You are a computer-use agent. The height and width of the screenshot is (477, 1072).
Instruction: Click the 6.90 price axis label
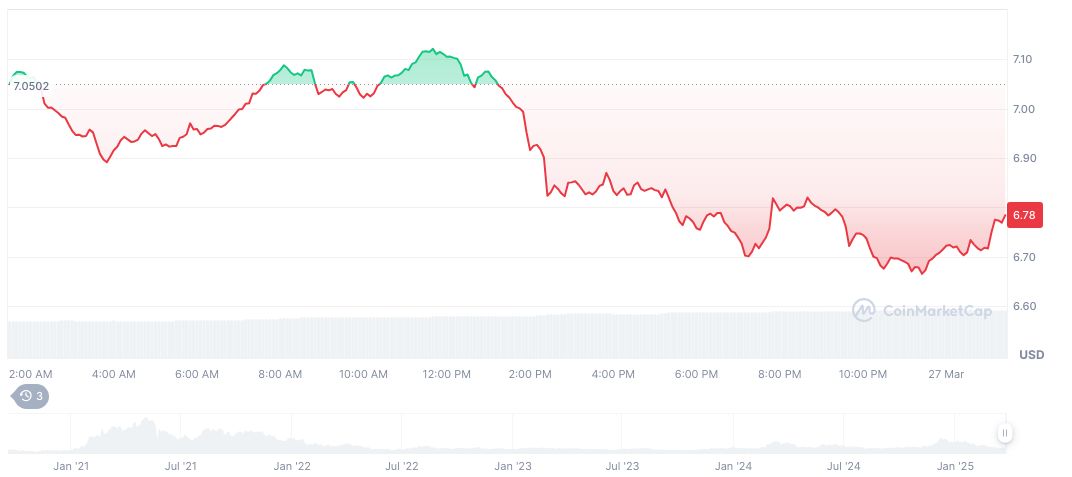pyautogui.click(x=1022, y=159)
